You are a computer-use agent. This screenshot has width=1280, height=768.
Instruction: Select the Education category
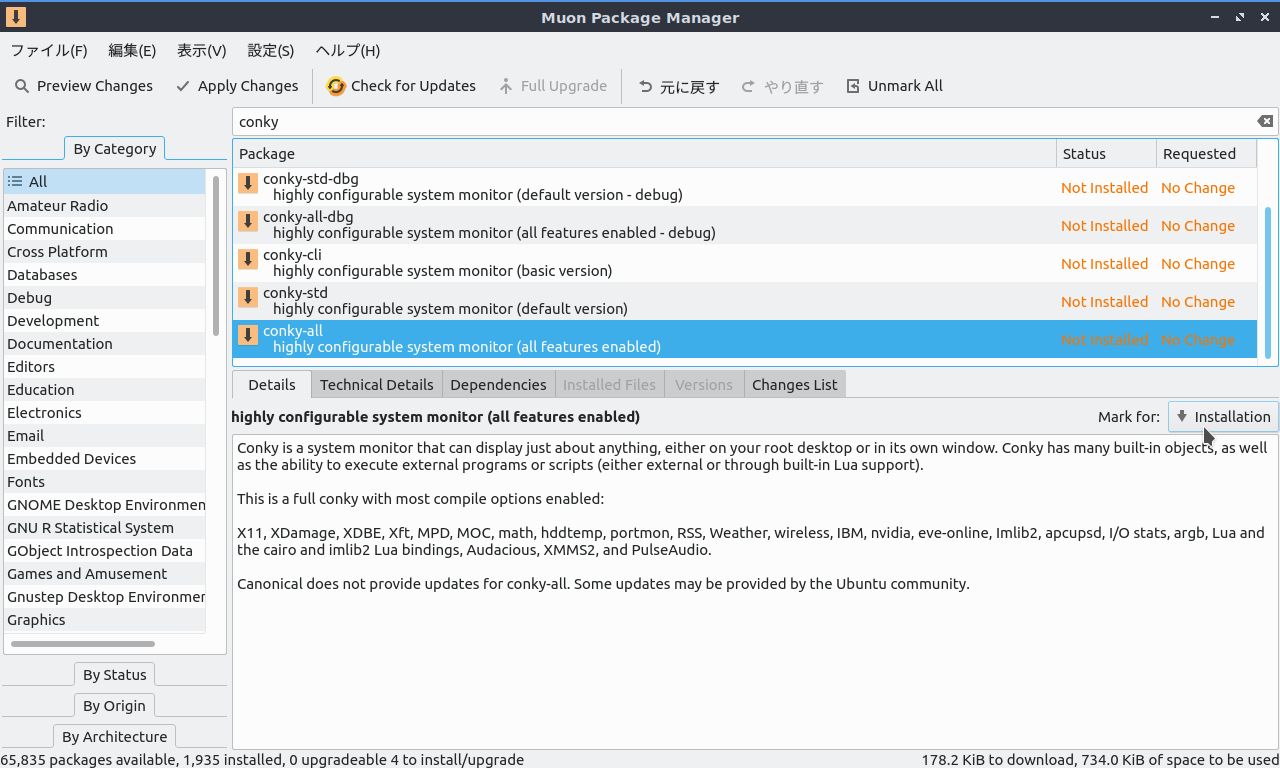105,389
